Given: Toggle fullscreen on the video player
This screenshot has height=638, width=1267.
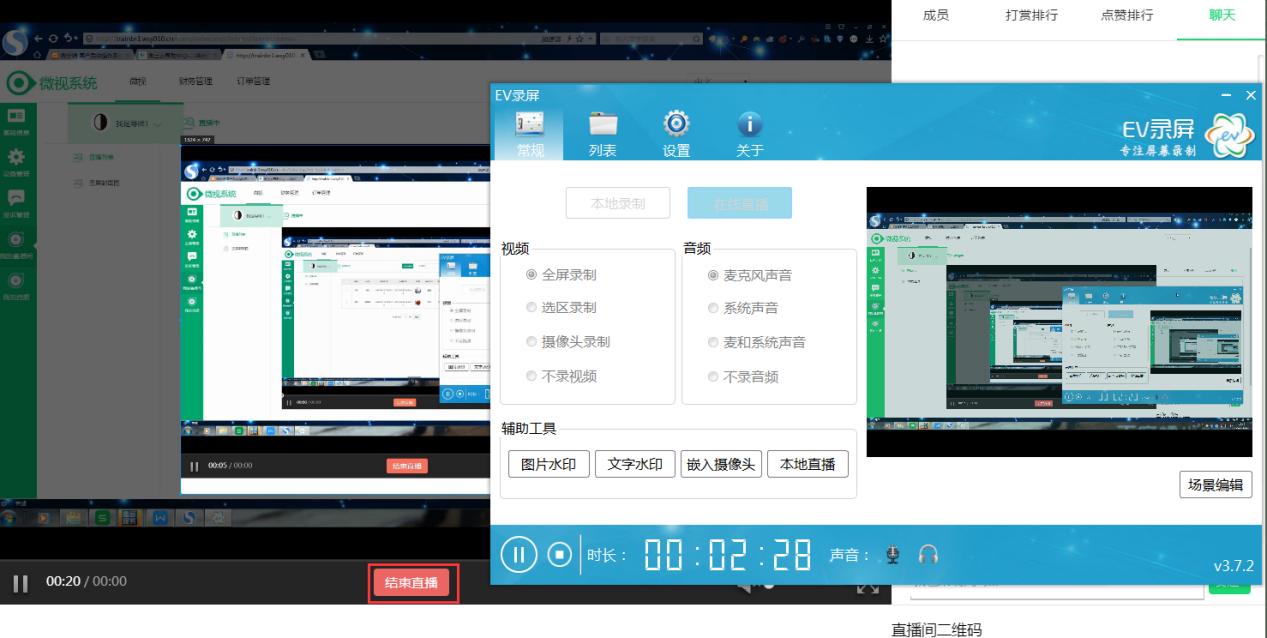Looking at the screenshot, I should point(868,588).
